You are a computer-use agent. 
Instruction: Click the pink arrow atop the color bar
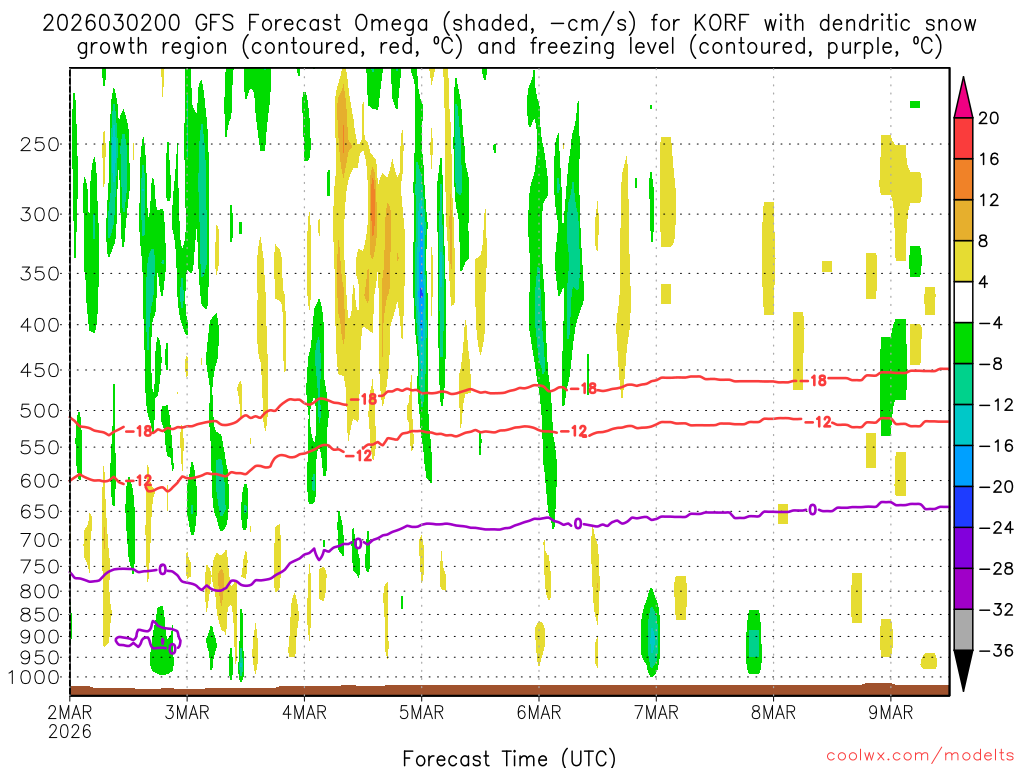coord(964,97)
